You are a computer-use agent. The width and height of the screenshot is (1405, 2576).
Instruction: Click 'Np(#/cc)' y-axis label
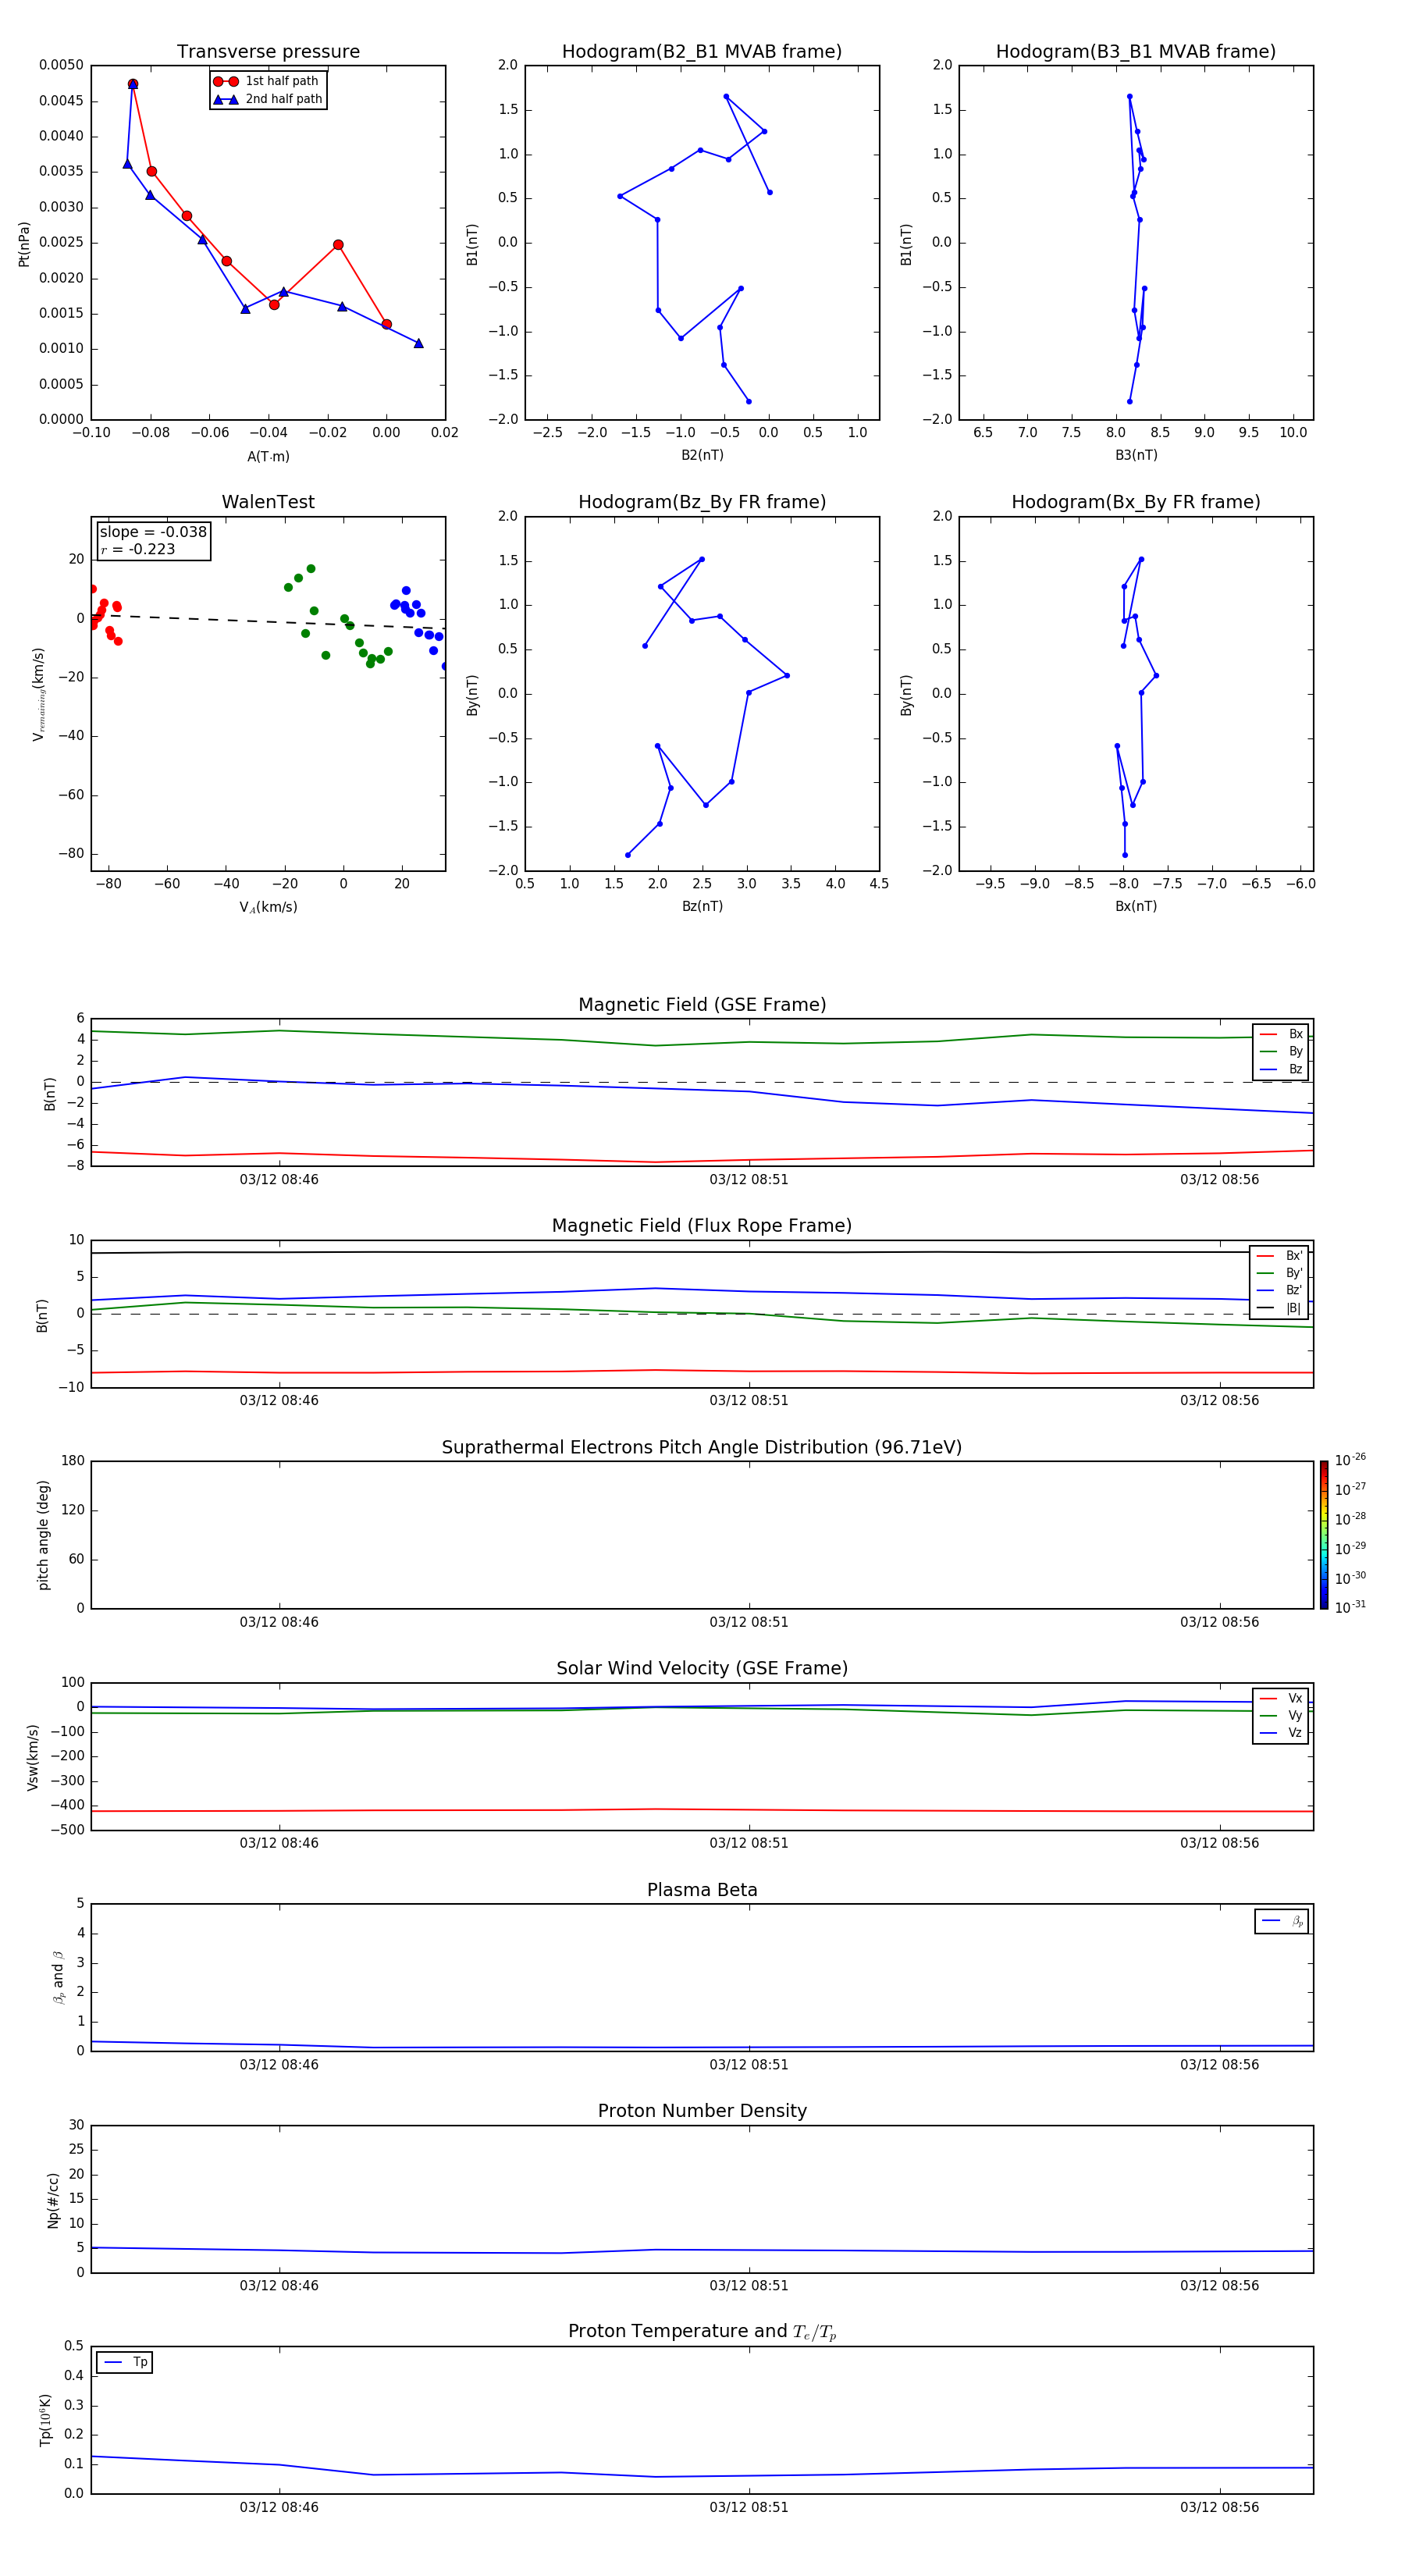pyautogui.click(x=53, y=2200)
